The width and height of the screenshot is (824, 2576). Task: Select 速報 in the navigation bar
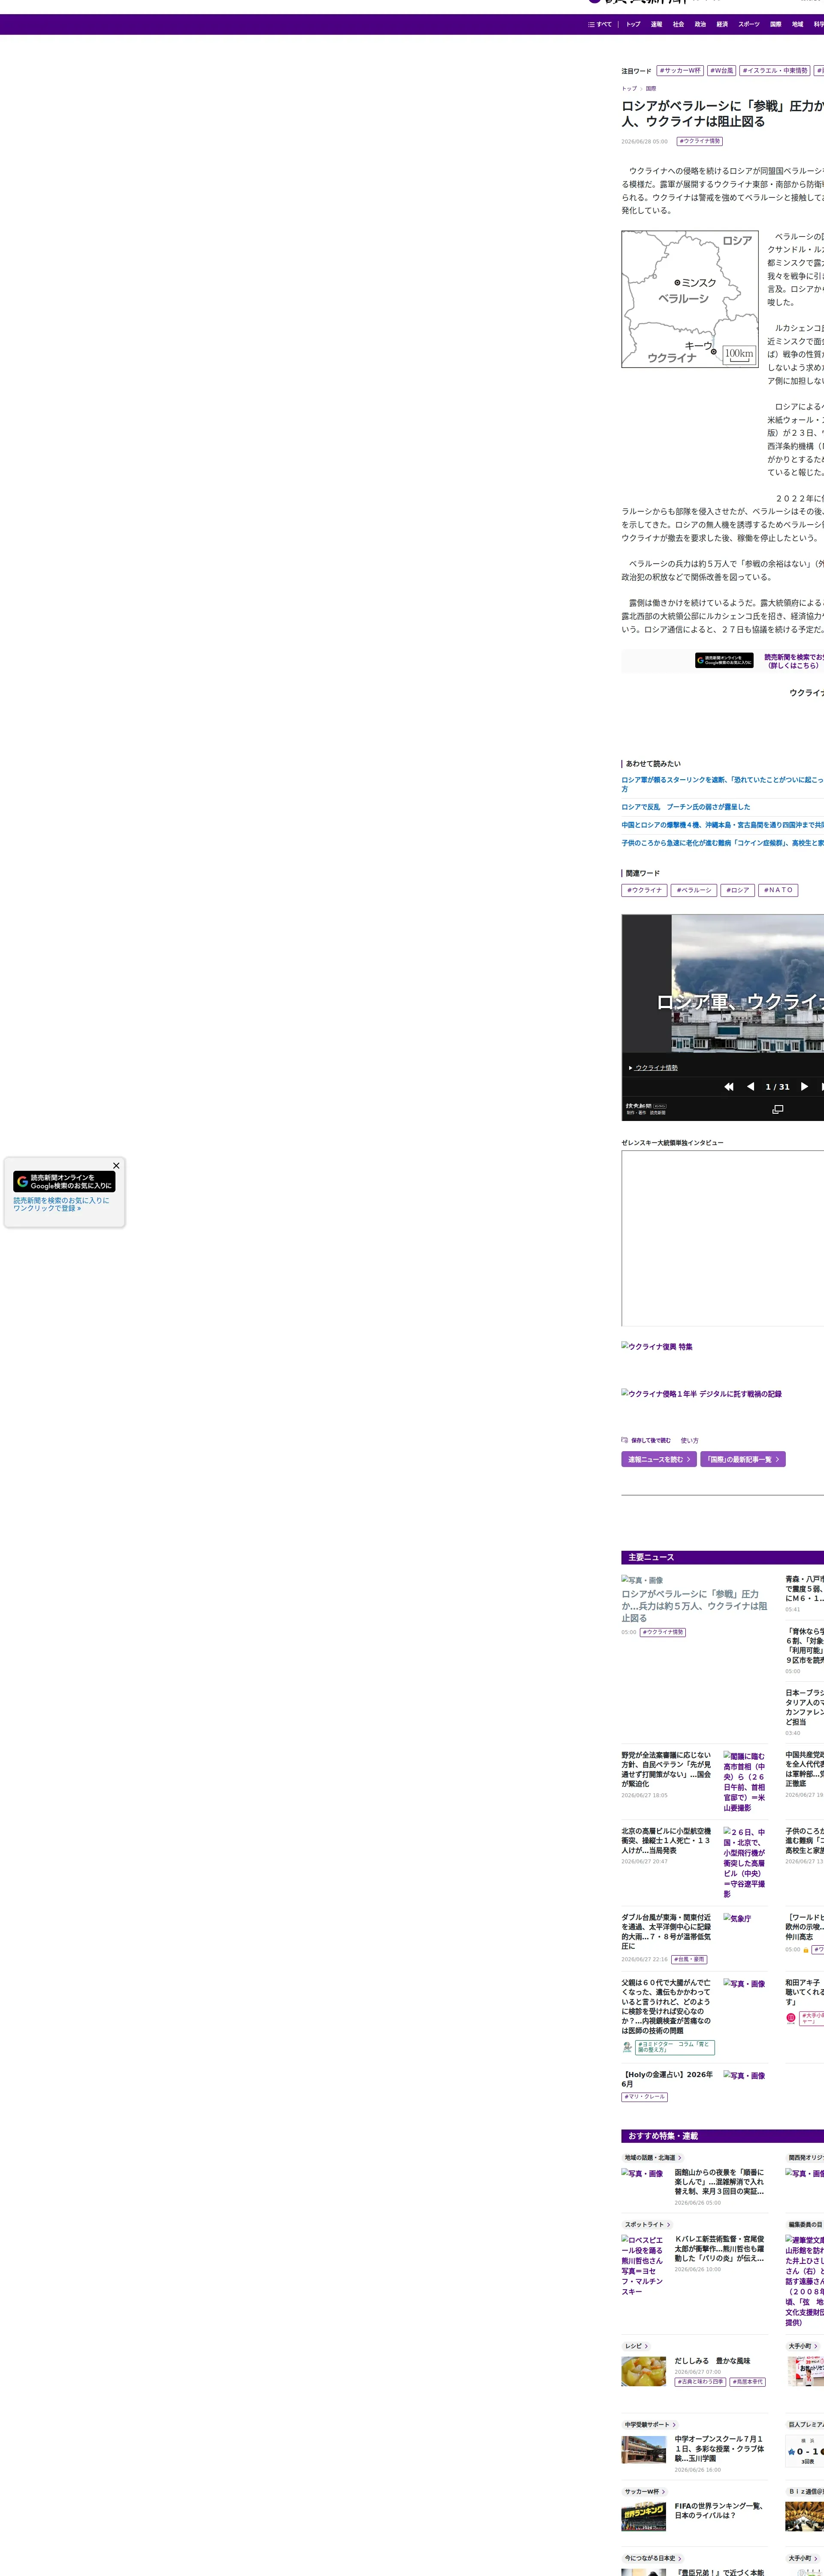(656, 24)
